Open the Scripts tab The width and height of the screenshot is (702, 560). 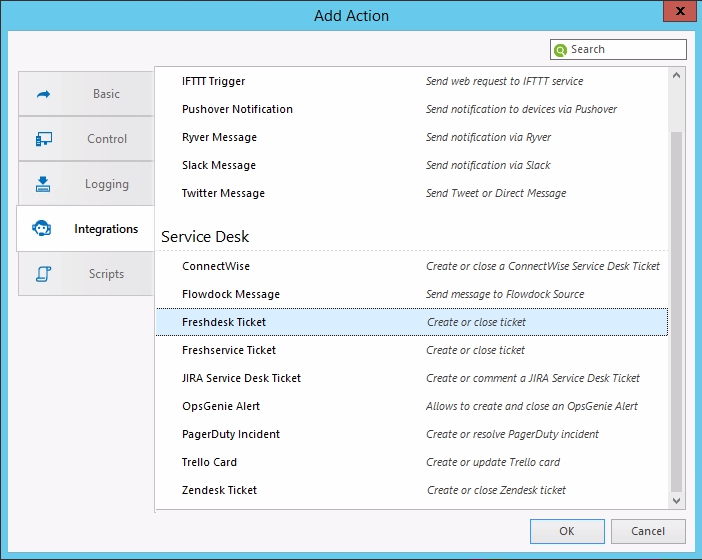click(x=86, y=274)
